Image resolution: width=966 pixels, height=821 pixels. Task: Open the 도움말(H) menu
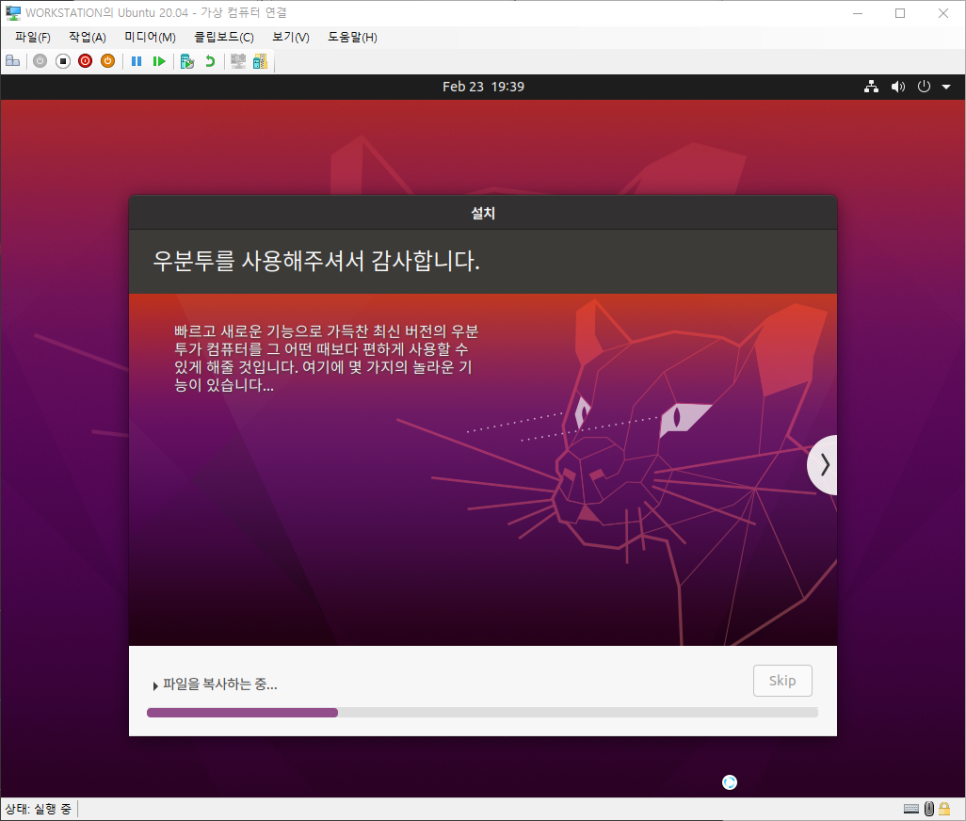pyautogui.click(x=352, y=38)
